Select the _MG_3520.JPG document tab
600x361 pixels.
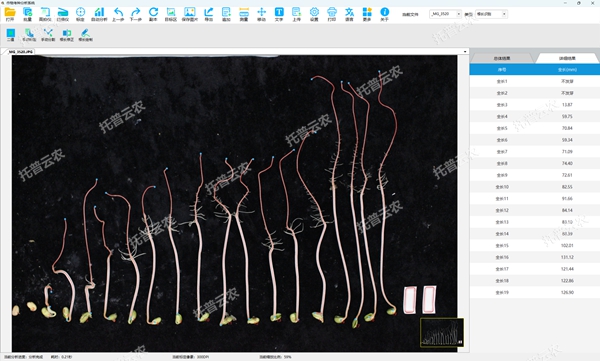point(21,51)
